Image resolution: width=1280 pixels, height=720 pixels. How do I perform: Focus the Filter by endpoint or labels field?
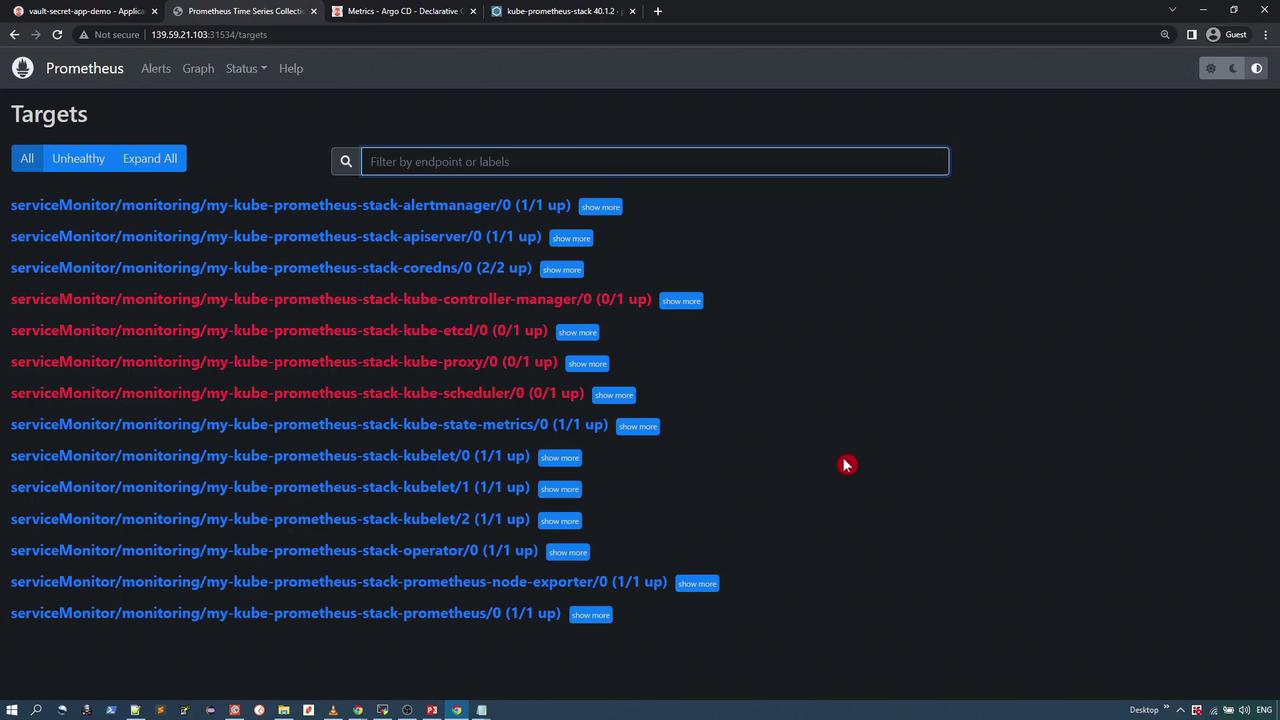pyautogui.click(x=655, y=161)
